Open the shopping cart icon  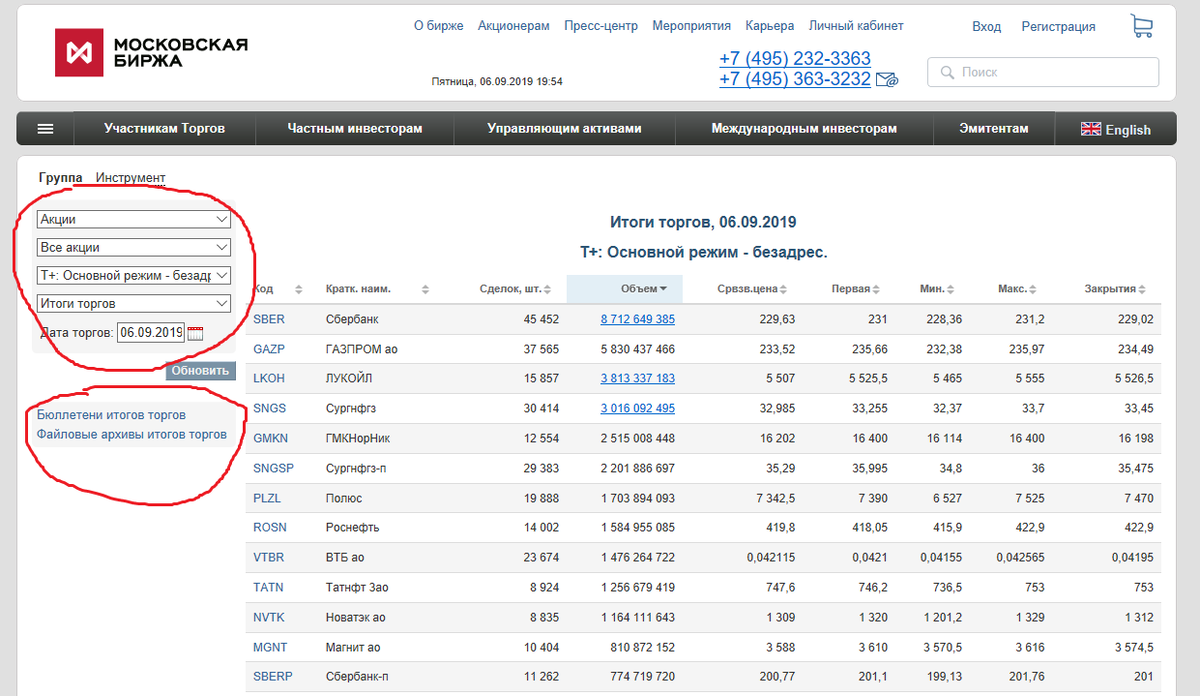tap(1141, 26)
